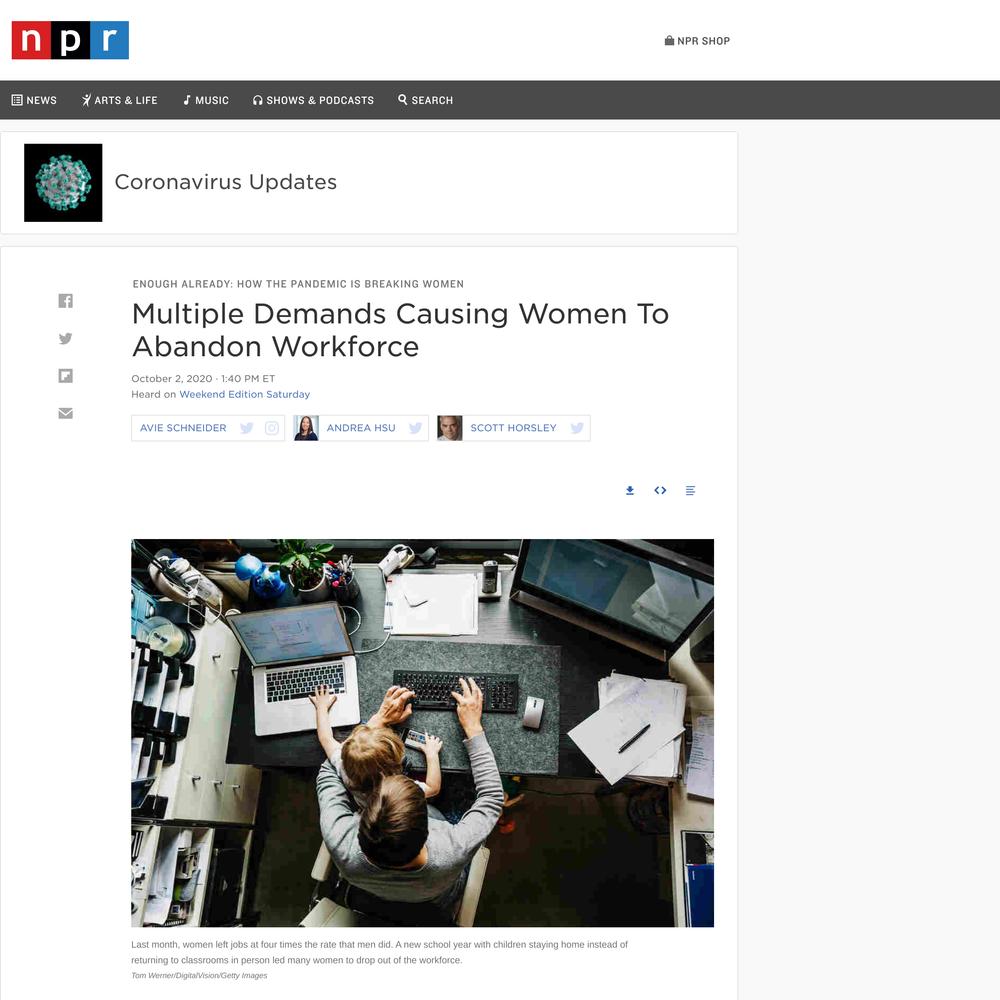Share the article by email
Image resolution: width=1000 pixels, height=1000 pixels.
point(66,413)
